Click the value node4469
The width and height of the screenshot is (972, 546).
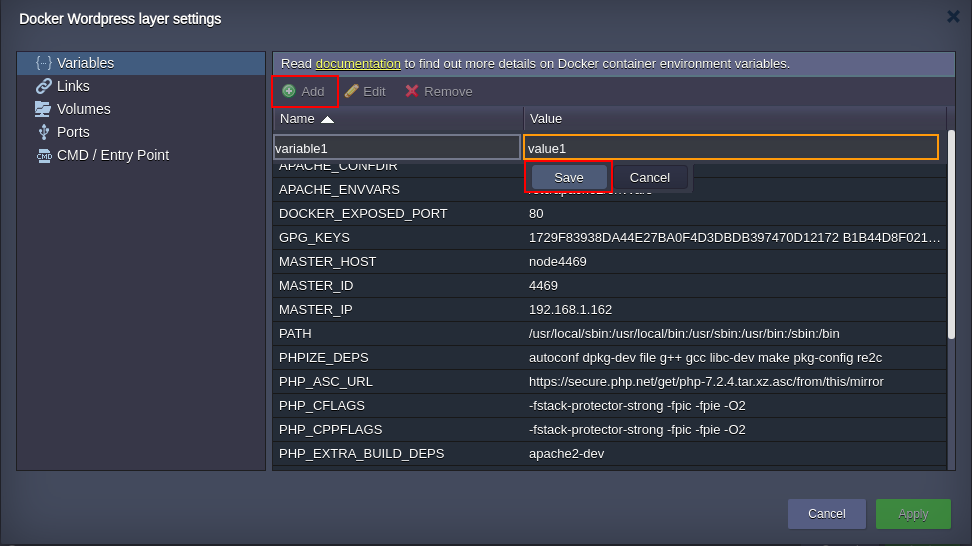tap(557, 262)
